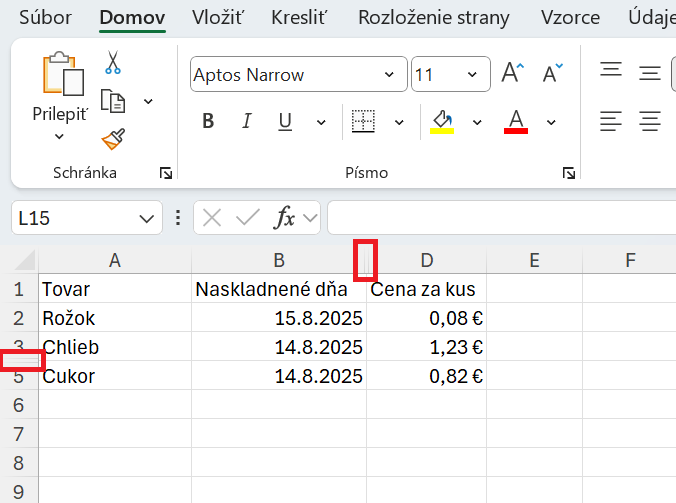Click inside the formula bar input
The image size is (676, 503).
tap(501, 218)
